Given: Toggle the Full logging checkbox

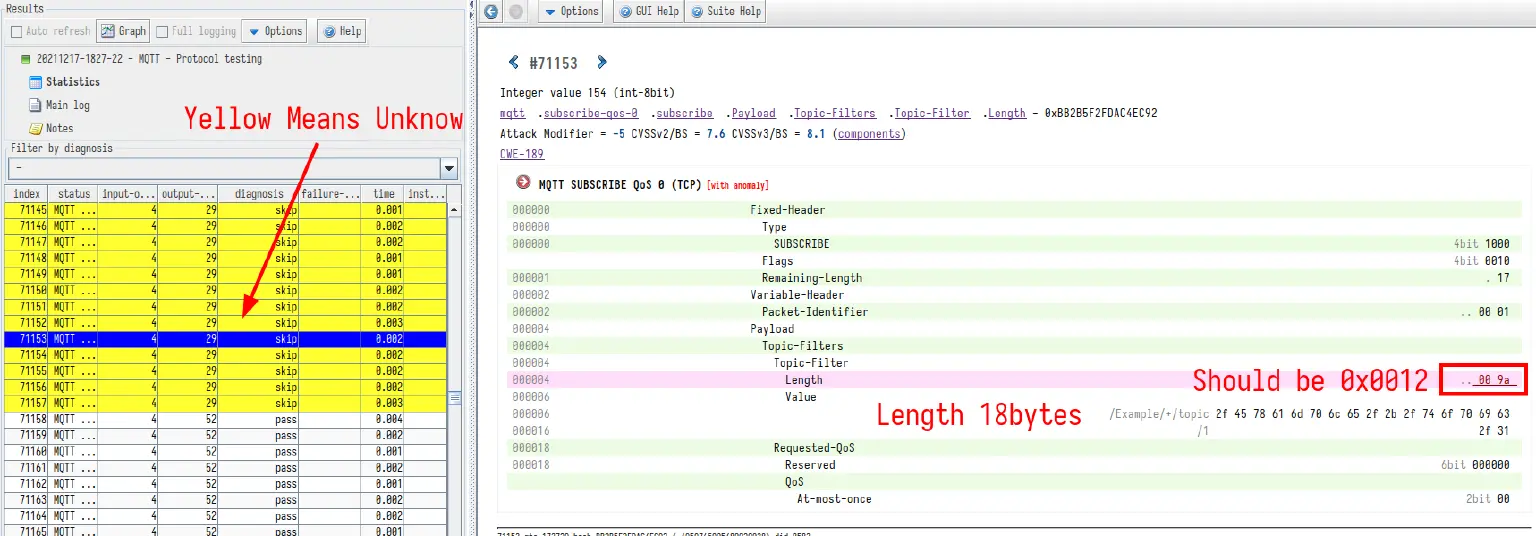Looking at the screenshot, I should (161, 31).
